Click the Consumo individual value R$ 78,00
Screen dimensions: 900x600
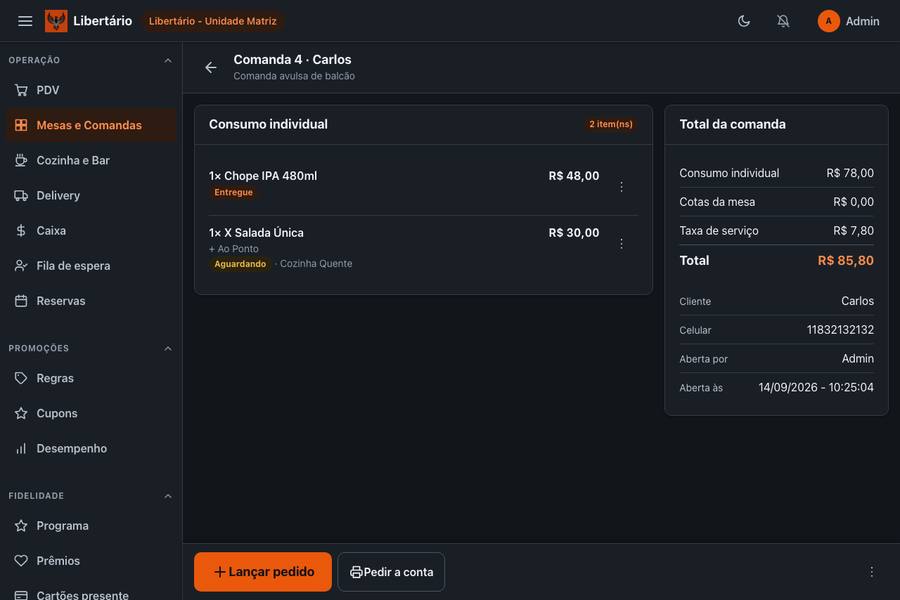coord(850,173)
